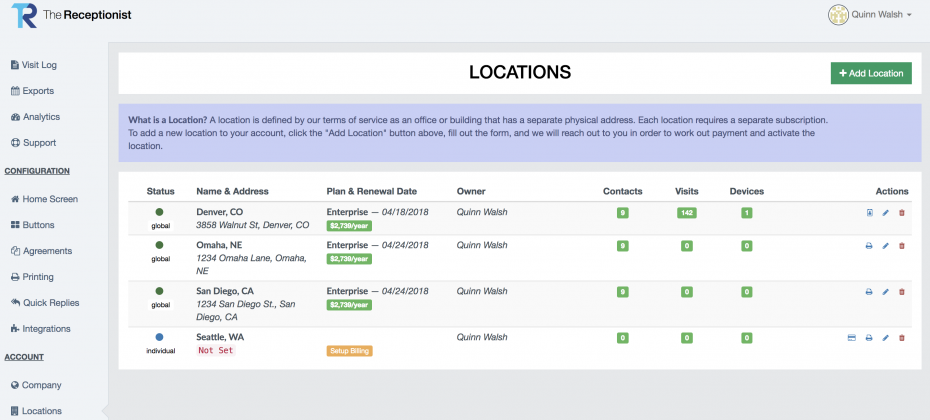Open the Quinn Walsh user dropdown
Viewport: 930px width, 420px height.
point(870,15)
